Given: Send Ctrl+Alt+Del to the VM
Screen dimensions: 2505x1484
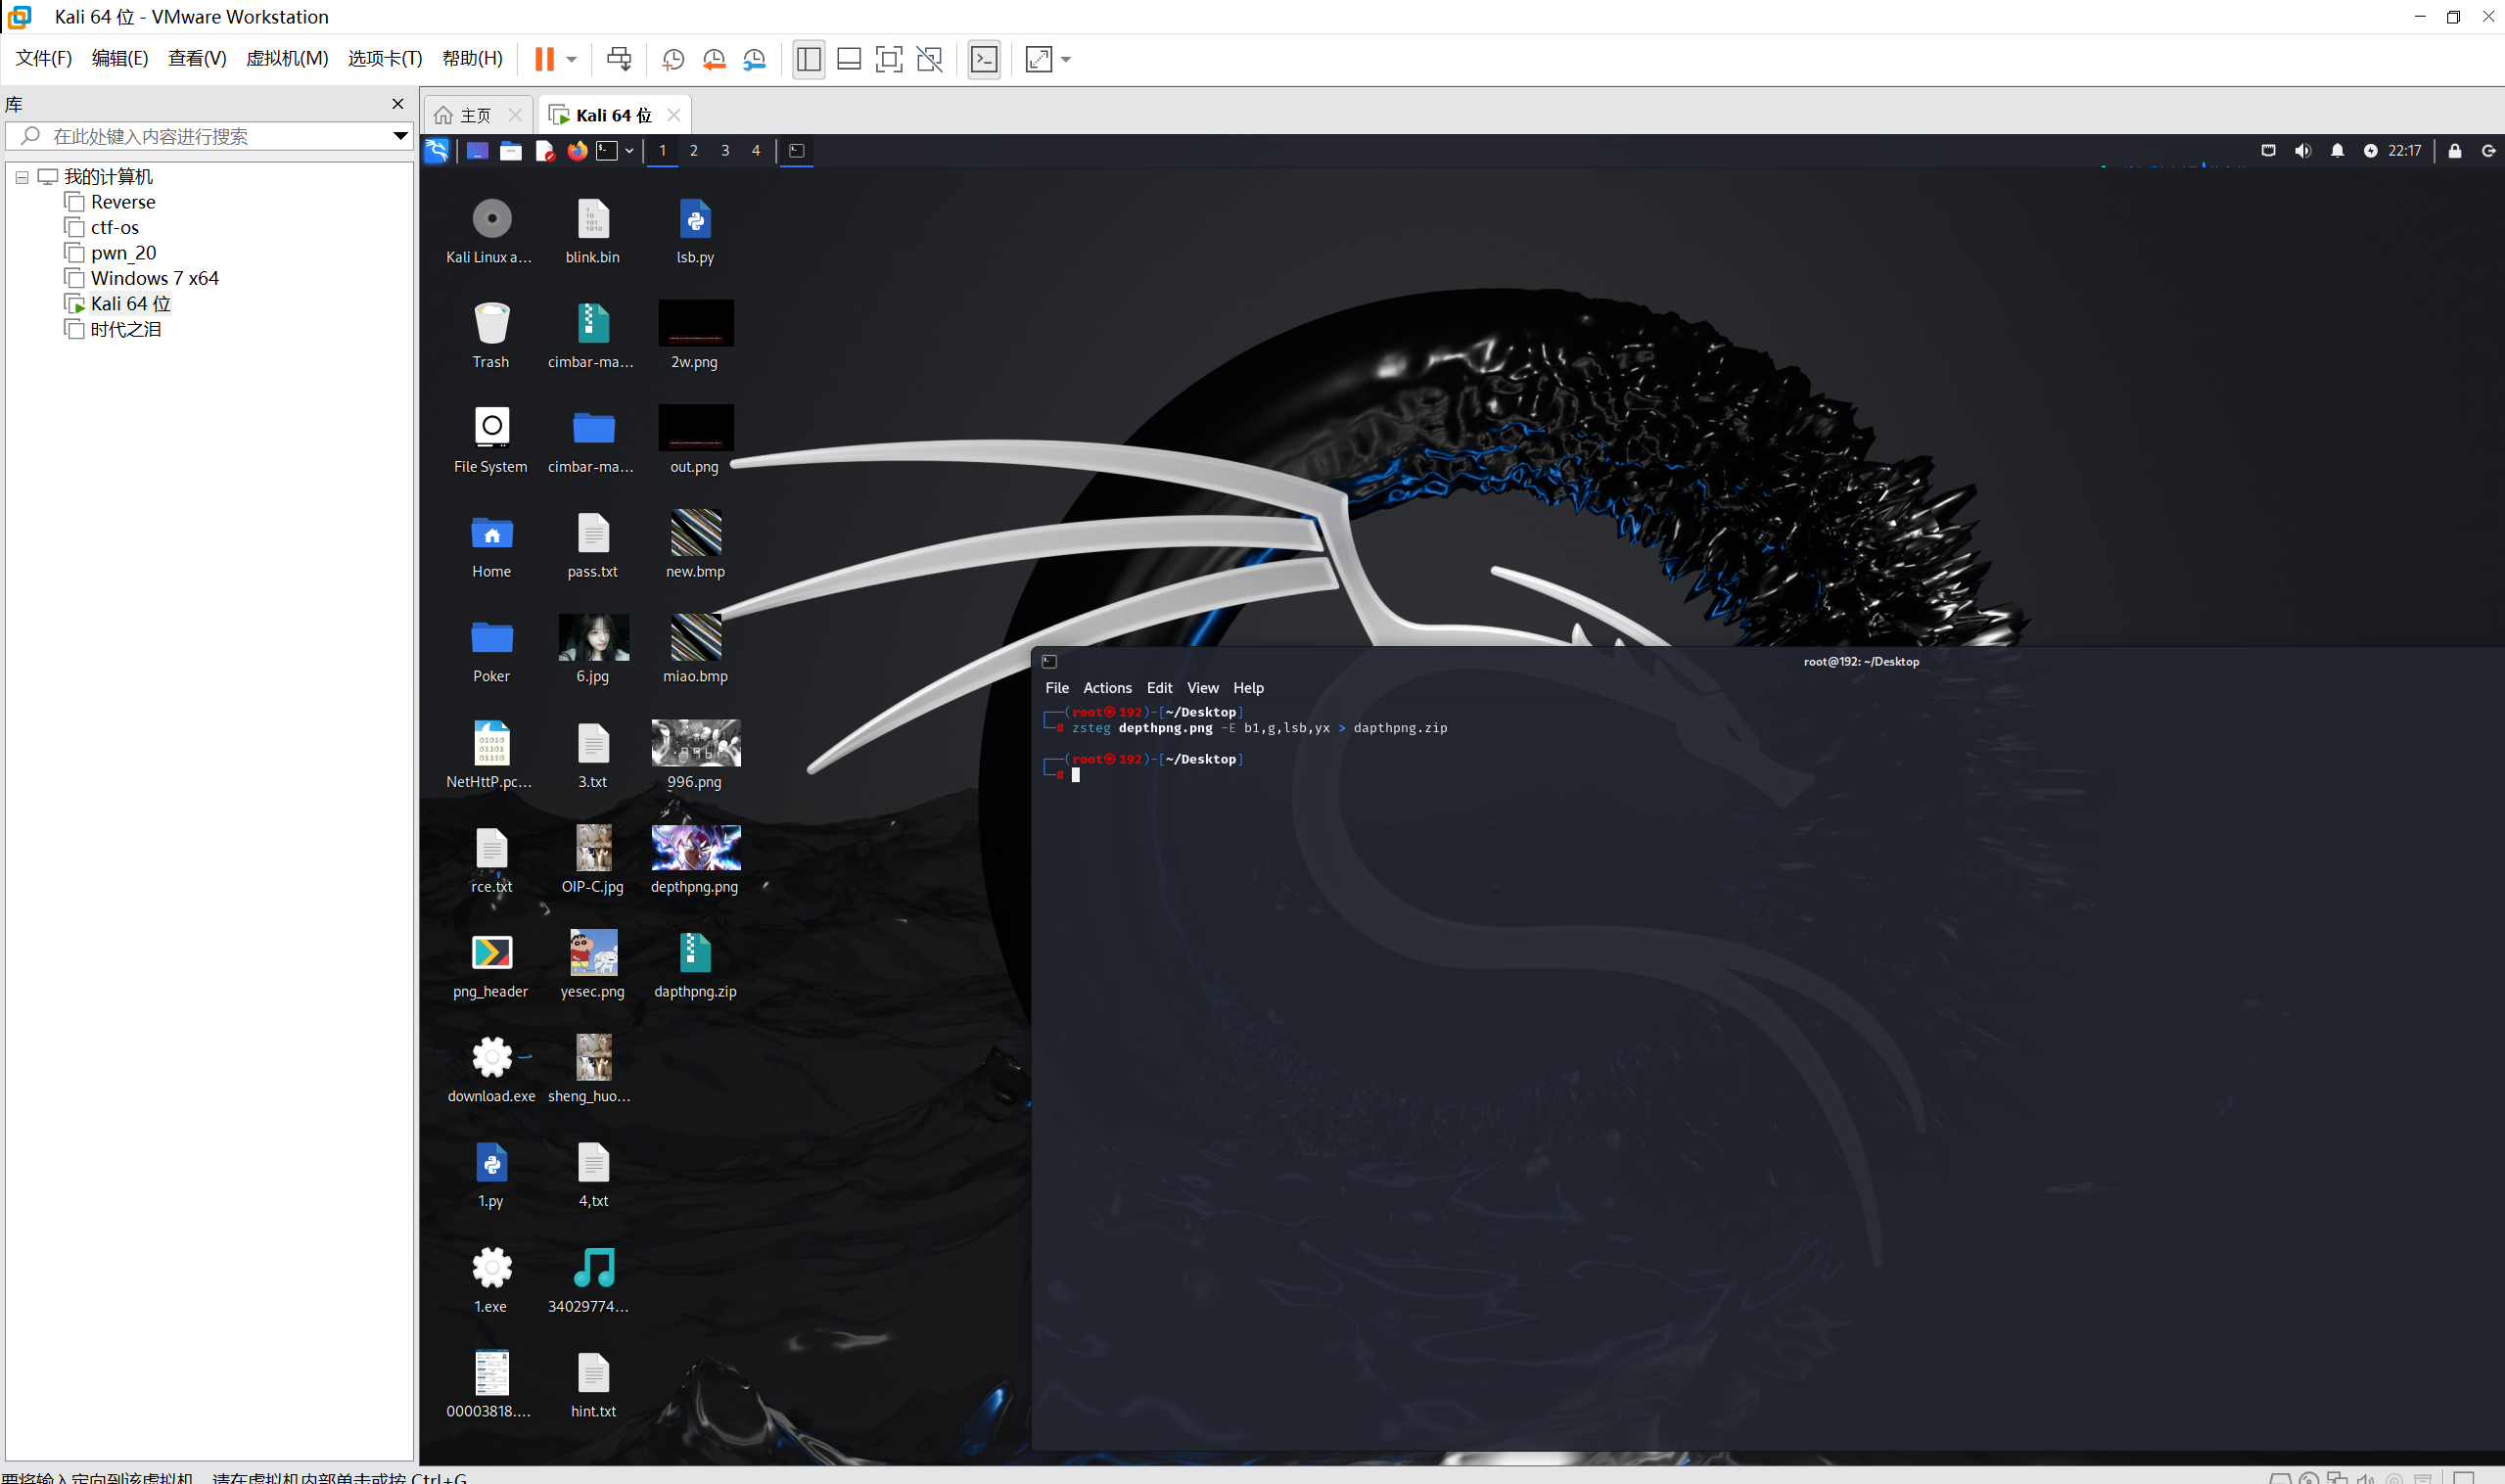Looking at the screenshot, I should click(619, 59).
